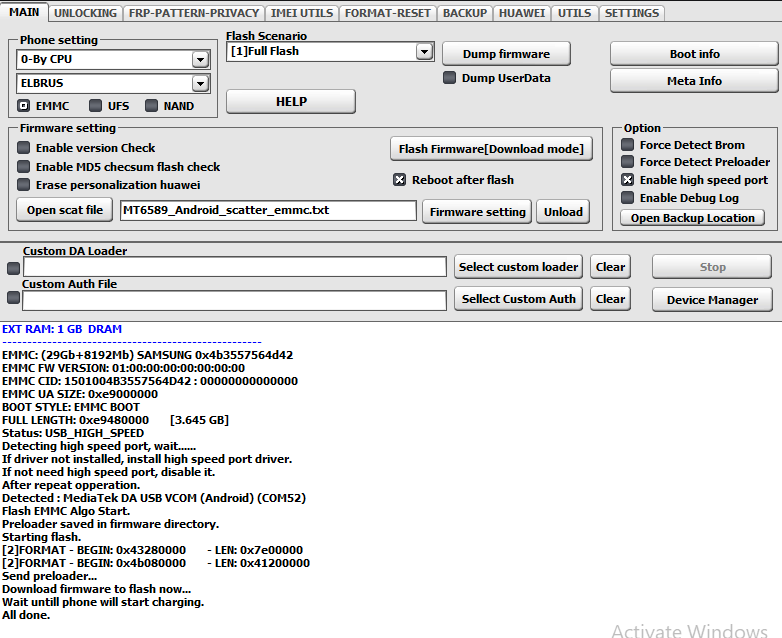
Task: Click the 'Flash EMMC Algo Start.' log line
Action: click(x=66, y=511)
